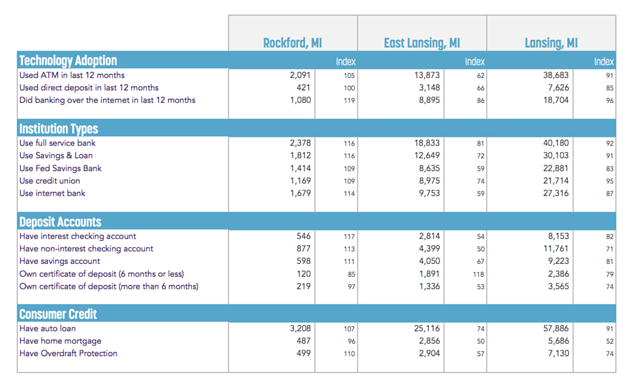Click East Lansing short CD index 118
Image resolution: width=640 pixels, height=382 pixels.
coord(479,274)
